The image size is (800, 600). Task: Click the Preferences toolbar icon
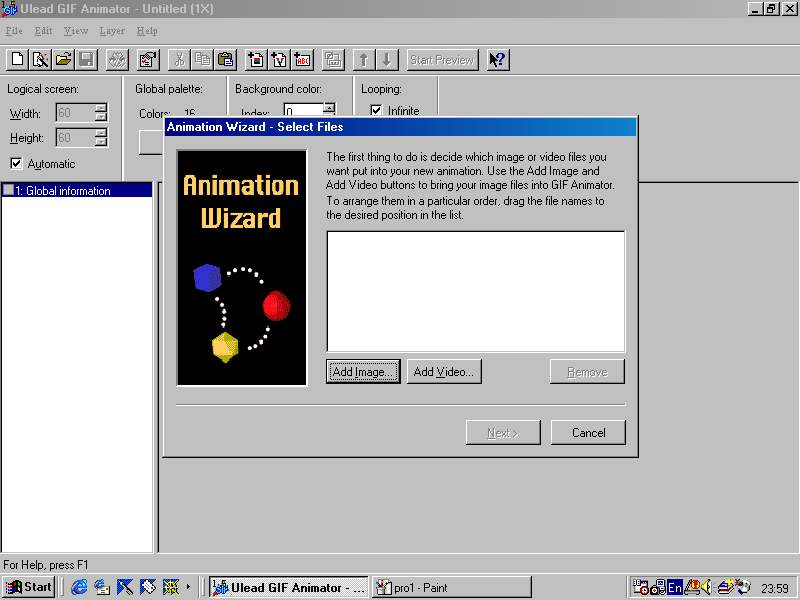tap(148, 59)
